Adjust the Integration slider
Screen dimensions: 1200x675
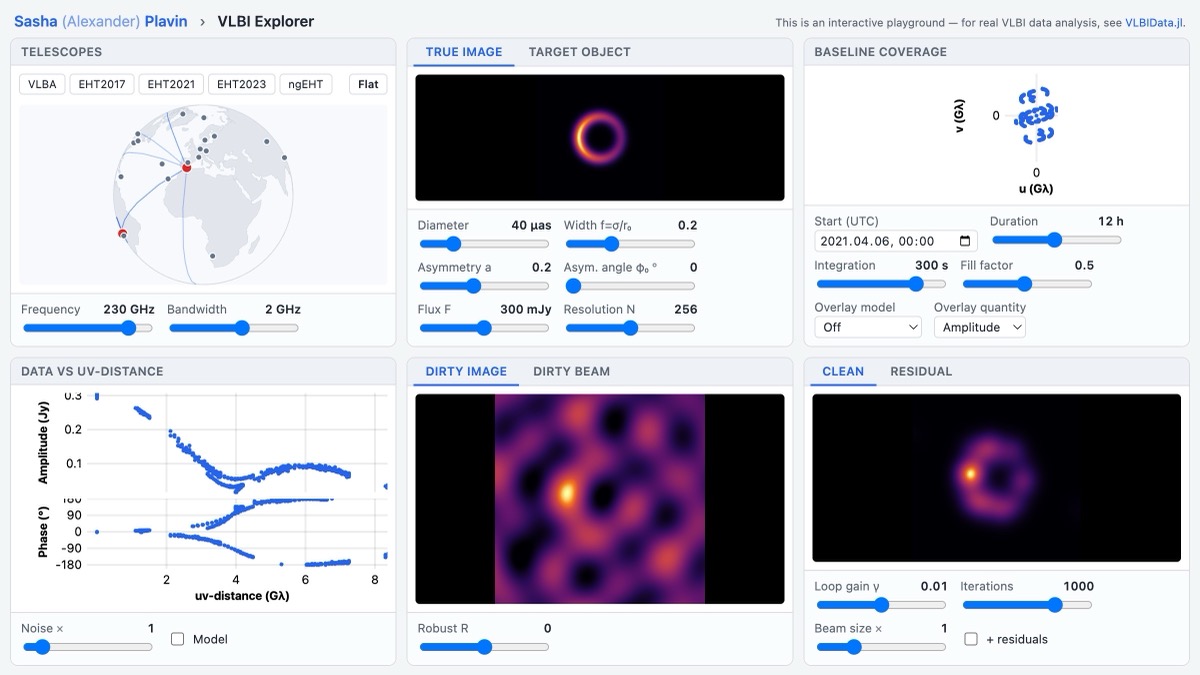coord(880,284)
